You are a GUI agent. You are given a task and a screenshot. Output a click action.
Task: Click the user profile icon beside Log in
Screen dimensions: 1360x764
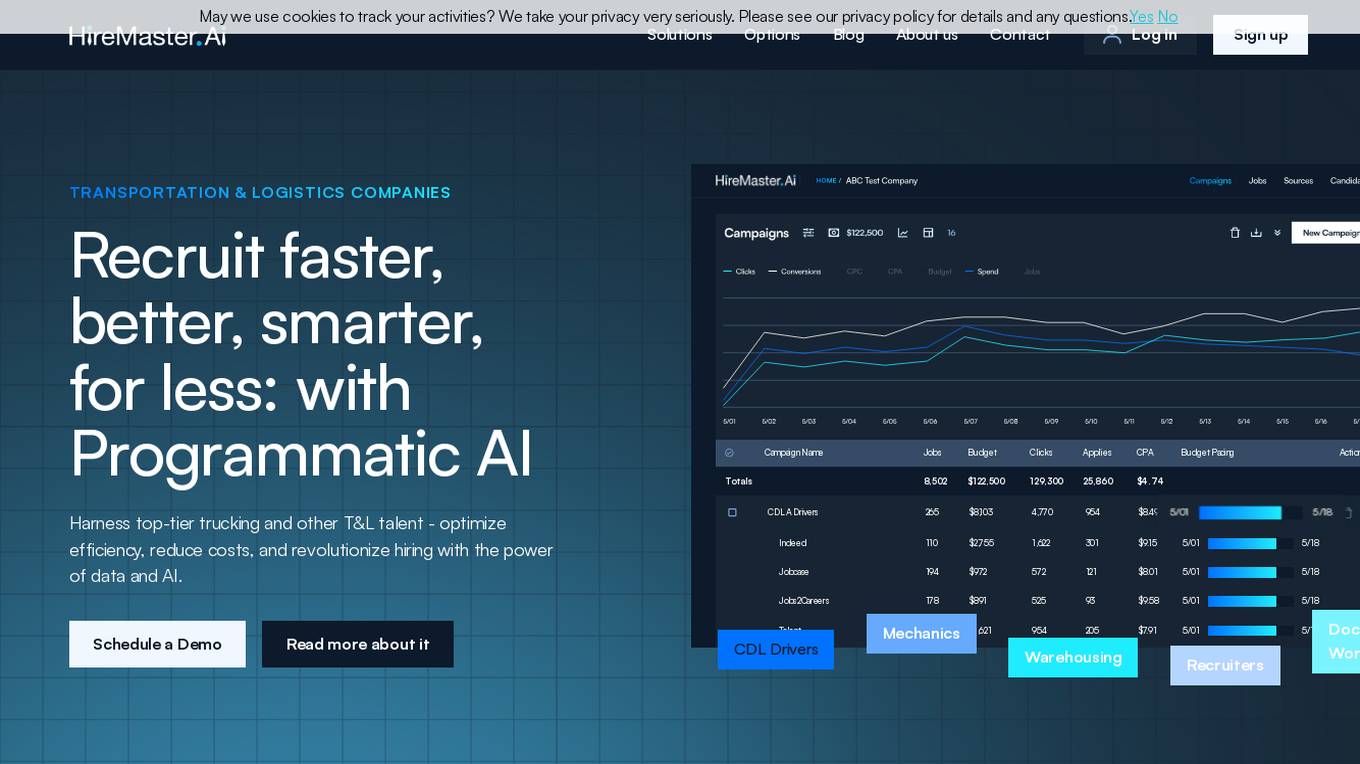click(x=1112, y=35)
